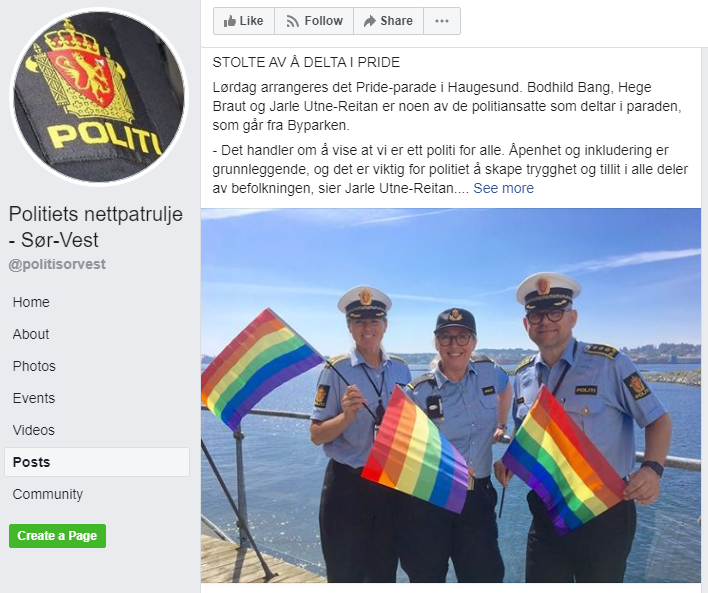Click the Follow feed icon
This screenshot has height=593, width=708.
click(293, 21)
